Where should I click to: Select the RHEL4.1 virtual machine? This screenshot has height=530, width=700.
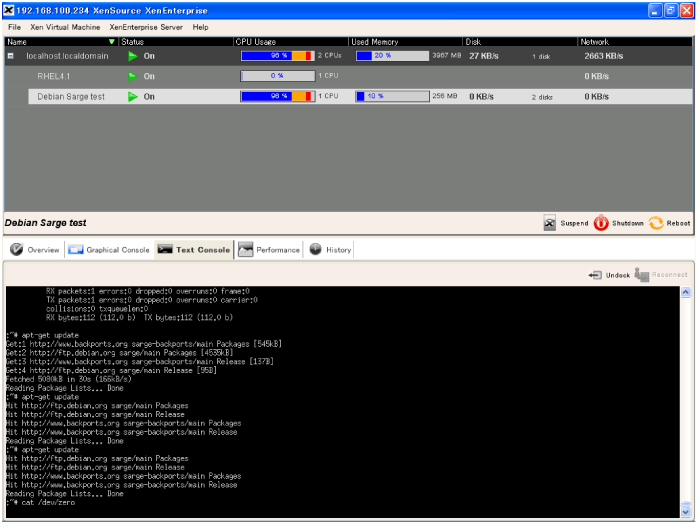[54, 76]
